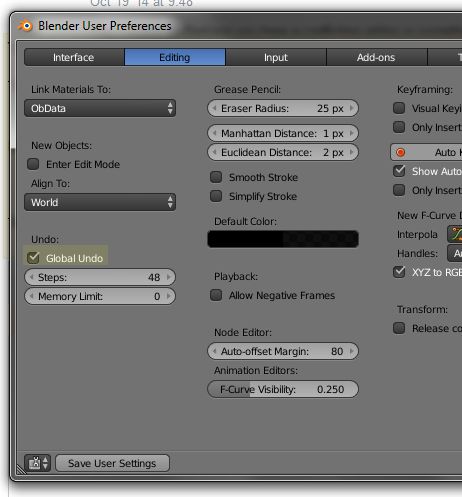This screenshot has height=497, width=462.
Task: Click the Keyframing section label
Action: (x=425, y=89)
